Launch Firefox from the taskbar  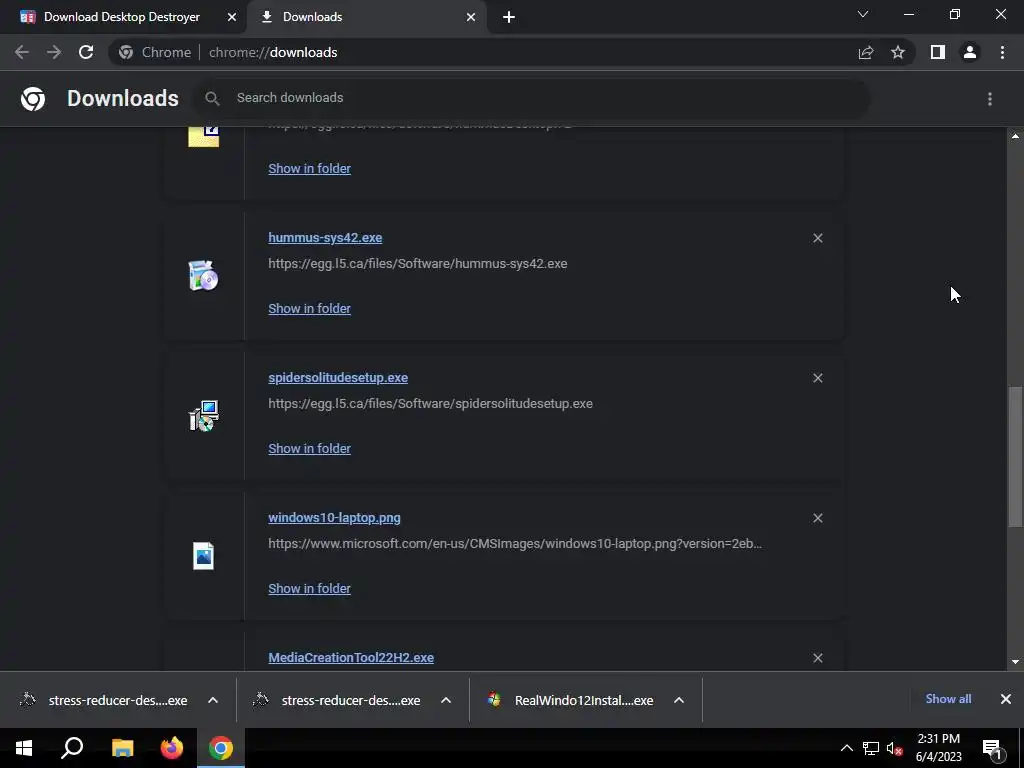point(172,748)
